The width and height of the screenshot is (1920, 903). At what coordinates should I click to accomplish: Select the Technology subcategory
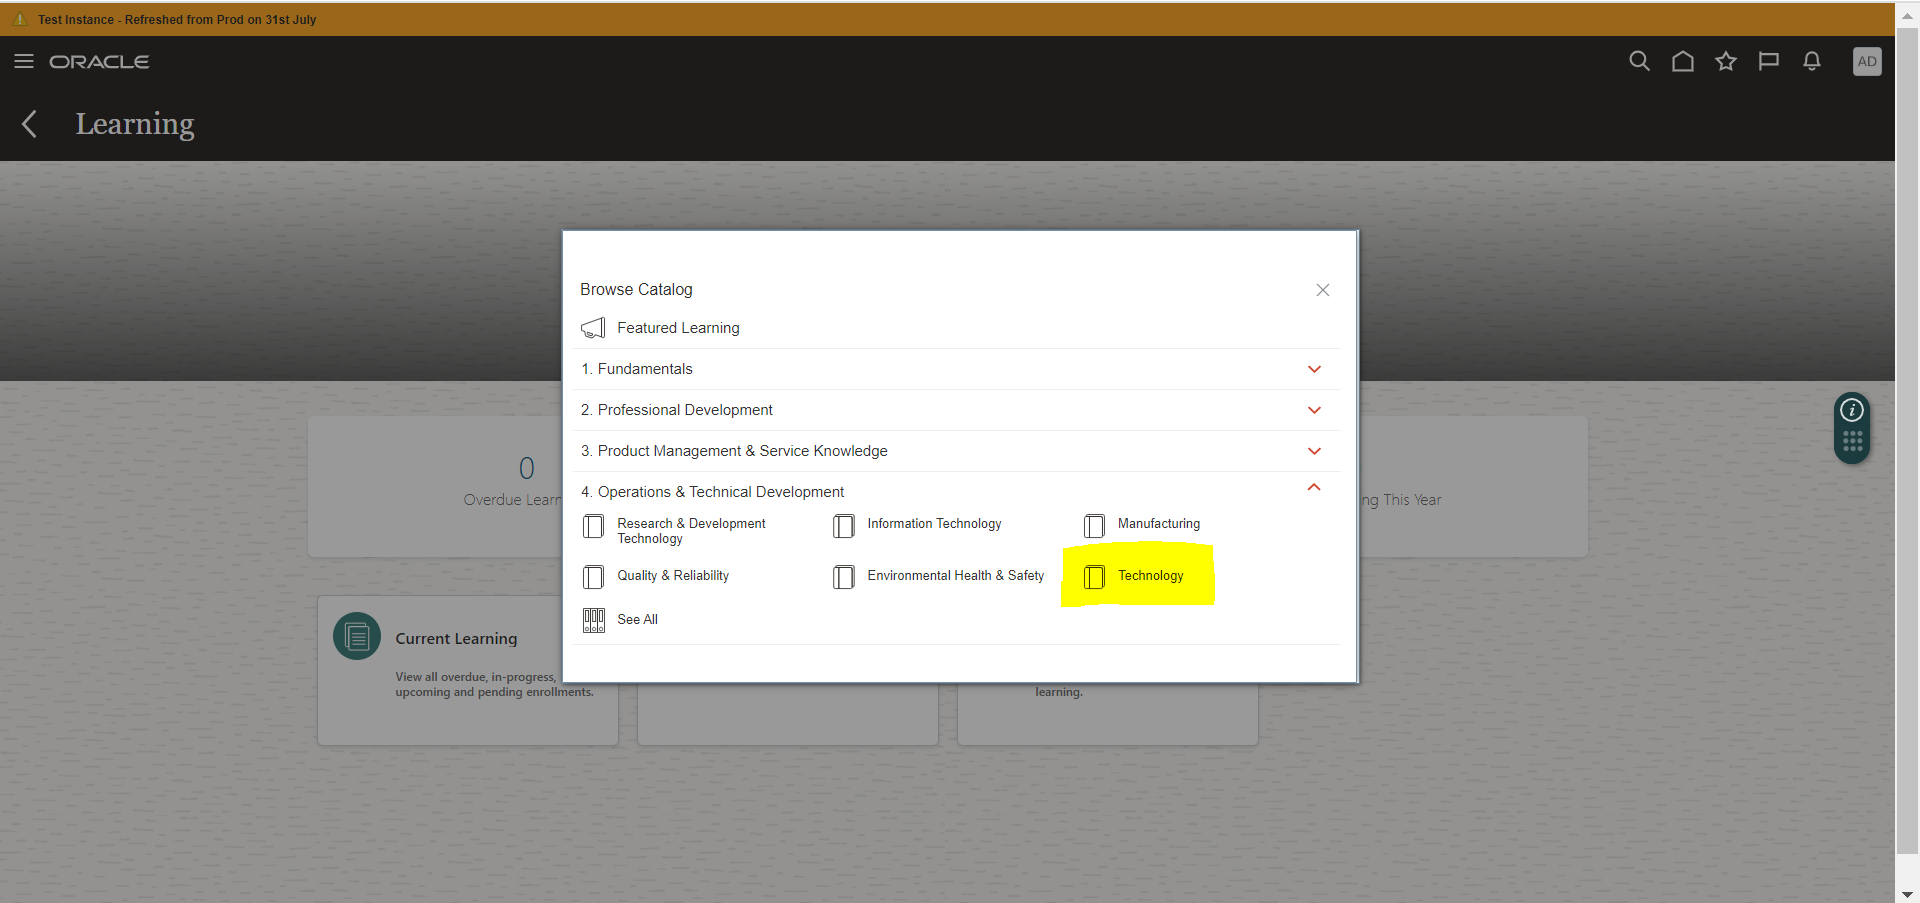(1151, 575)
